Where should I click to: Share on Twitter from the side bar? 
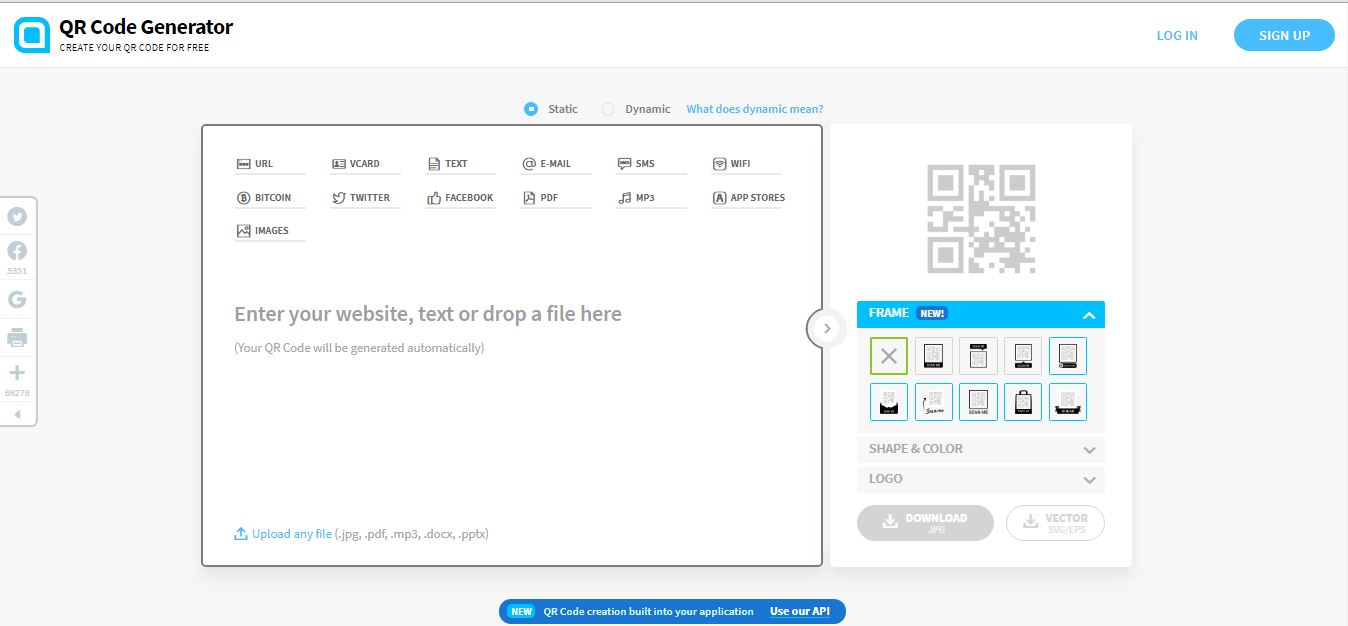point(17,217)
